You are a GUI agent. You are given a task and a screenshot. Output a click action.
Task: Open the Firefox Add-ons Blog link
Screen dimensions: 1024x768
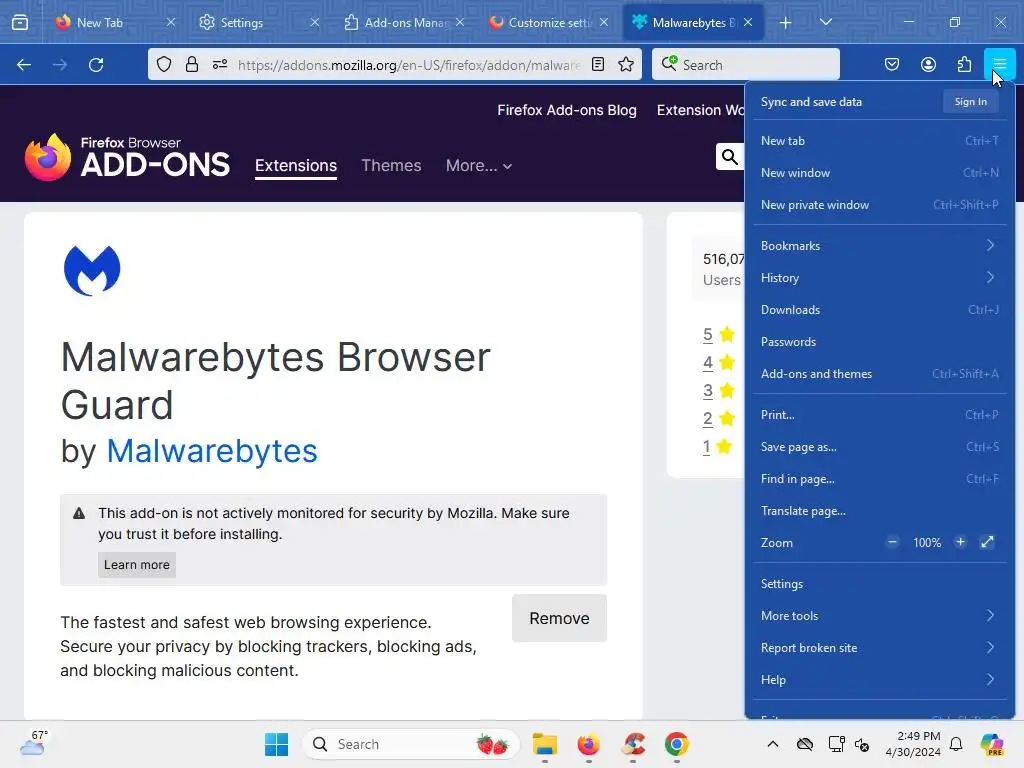(567, 110)
